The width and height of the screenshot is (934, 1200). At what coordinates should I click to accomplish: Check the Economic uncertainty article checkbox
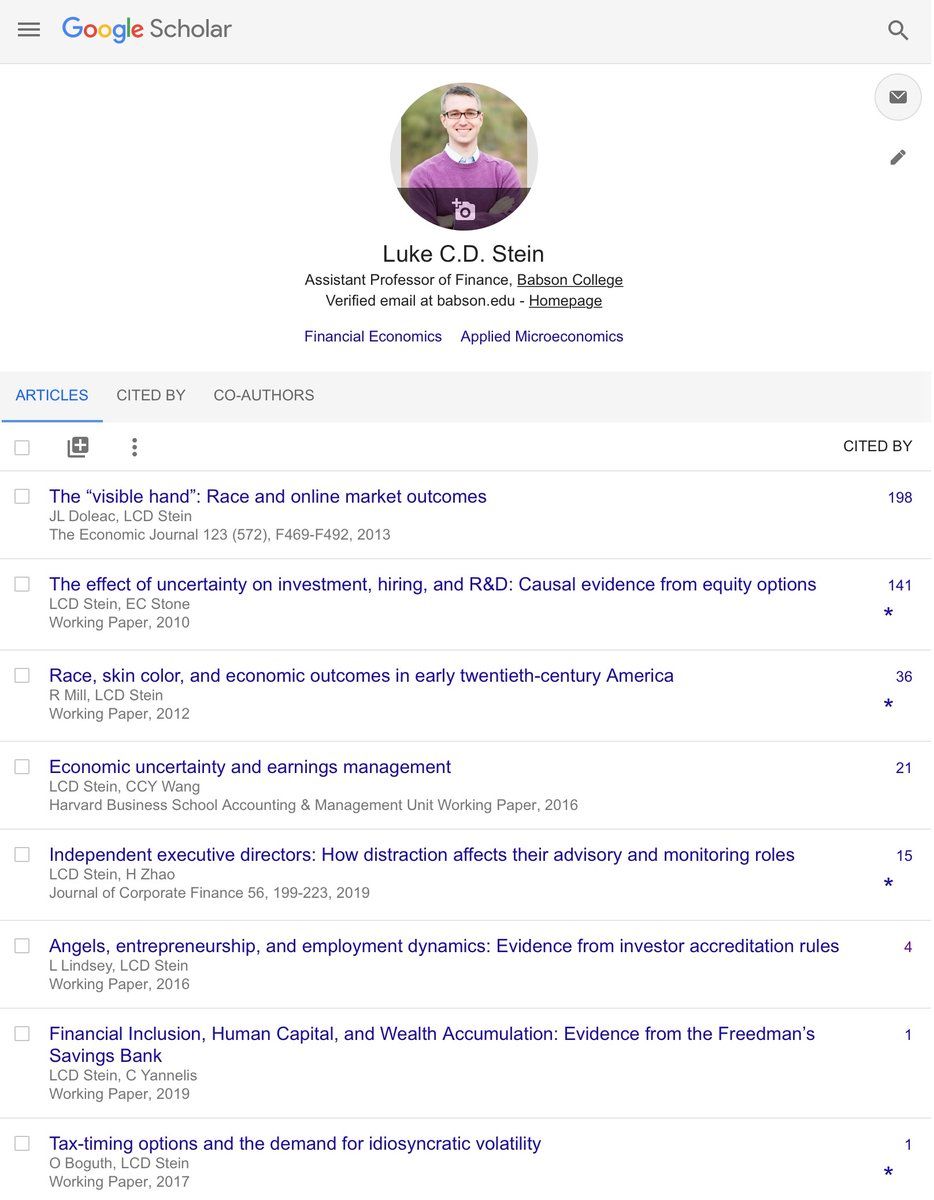[22, 767]
